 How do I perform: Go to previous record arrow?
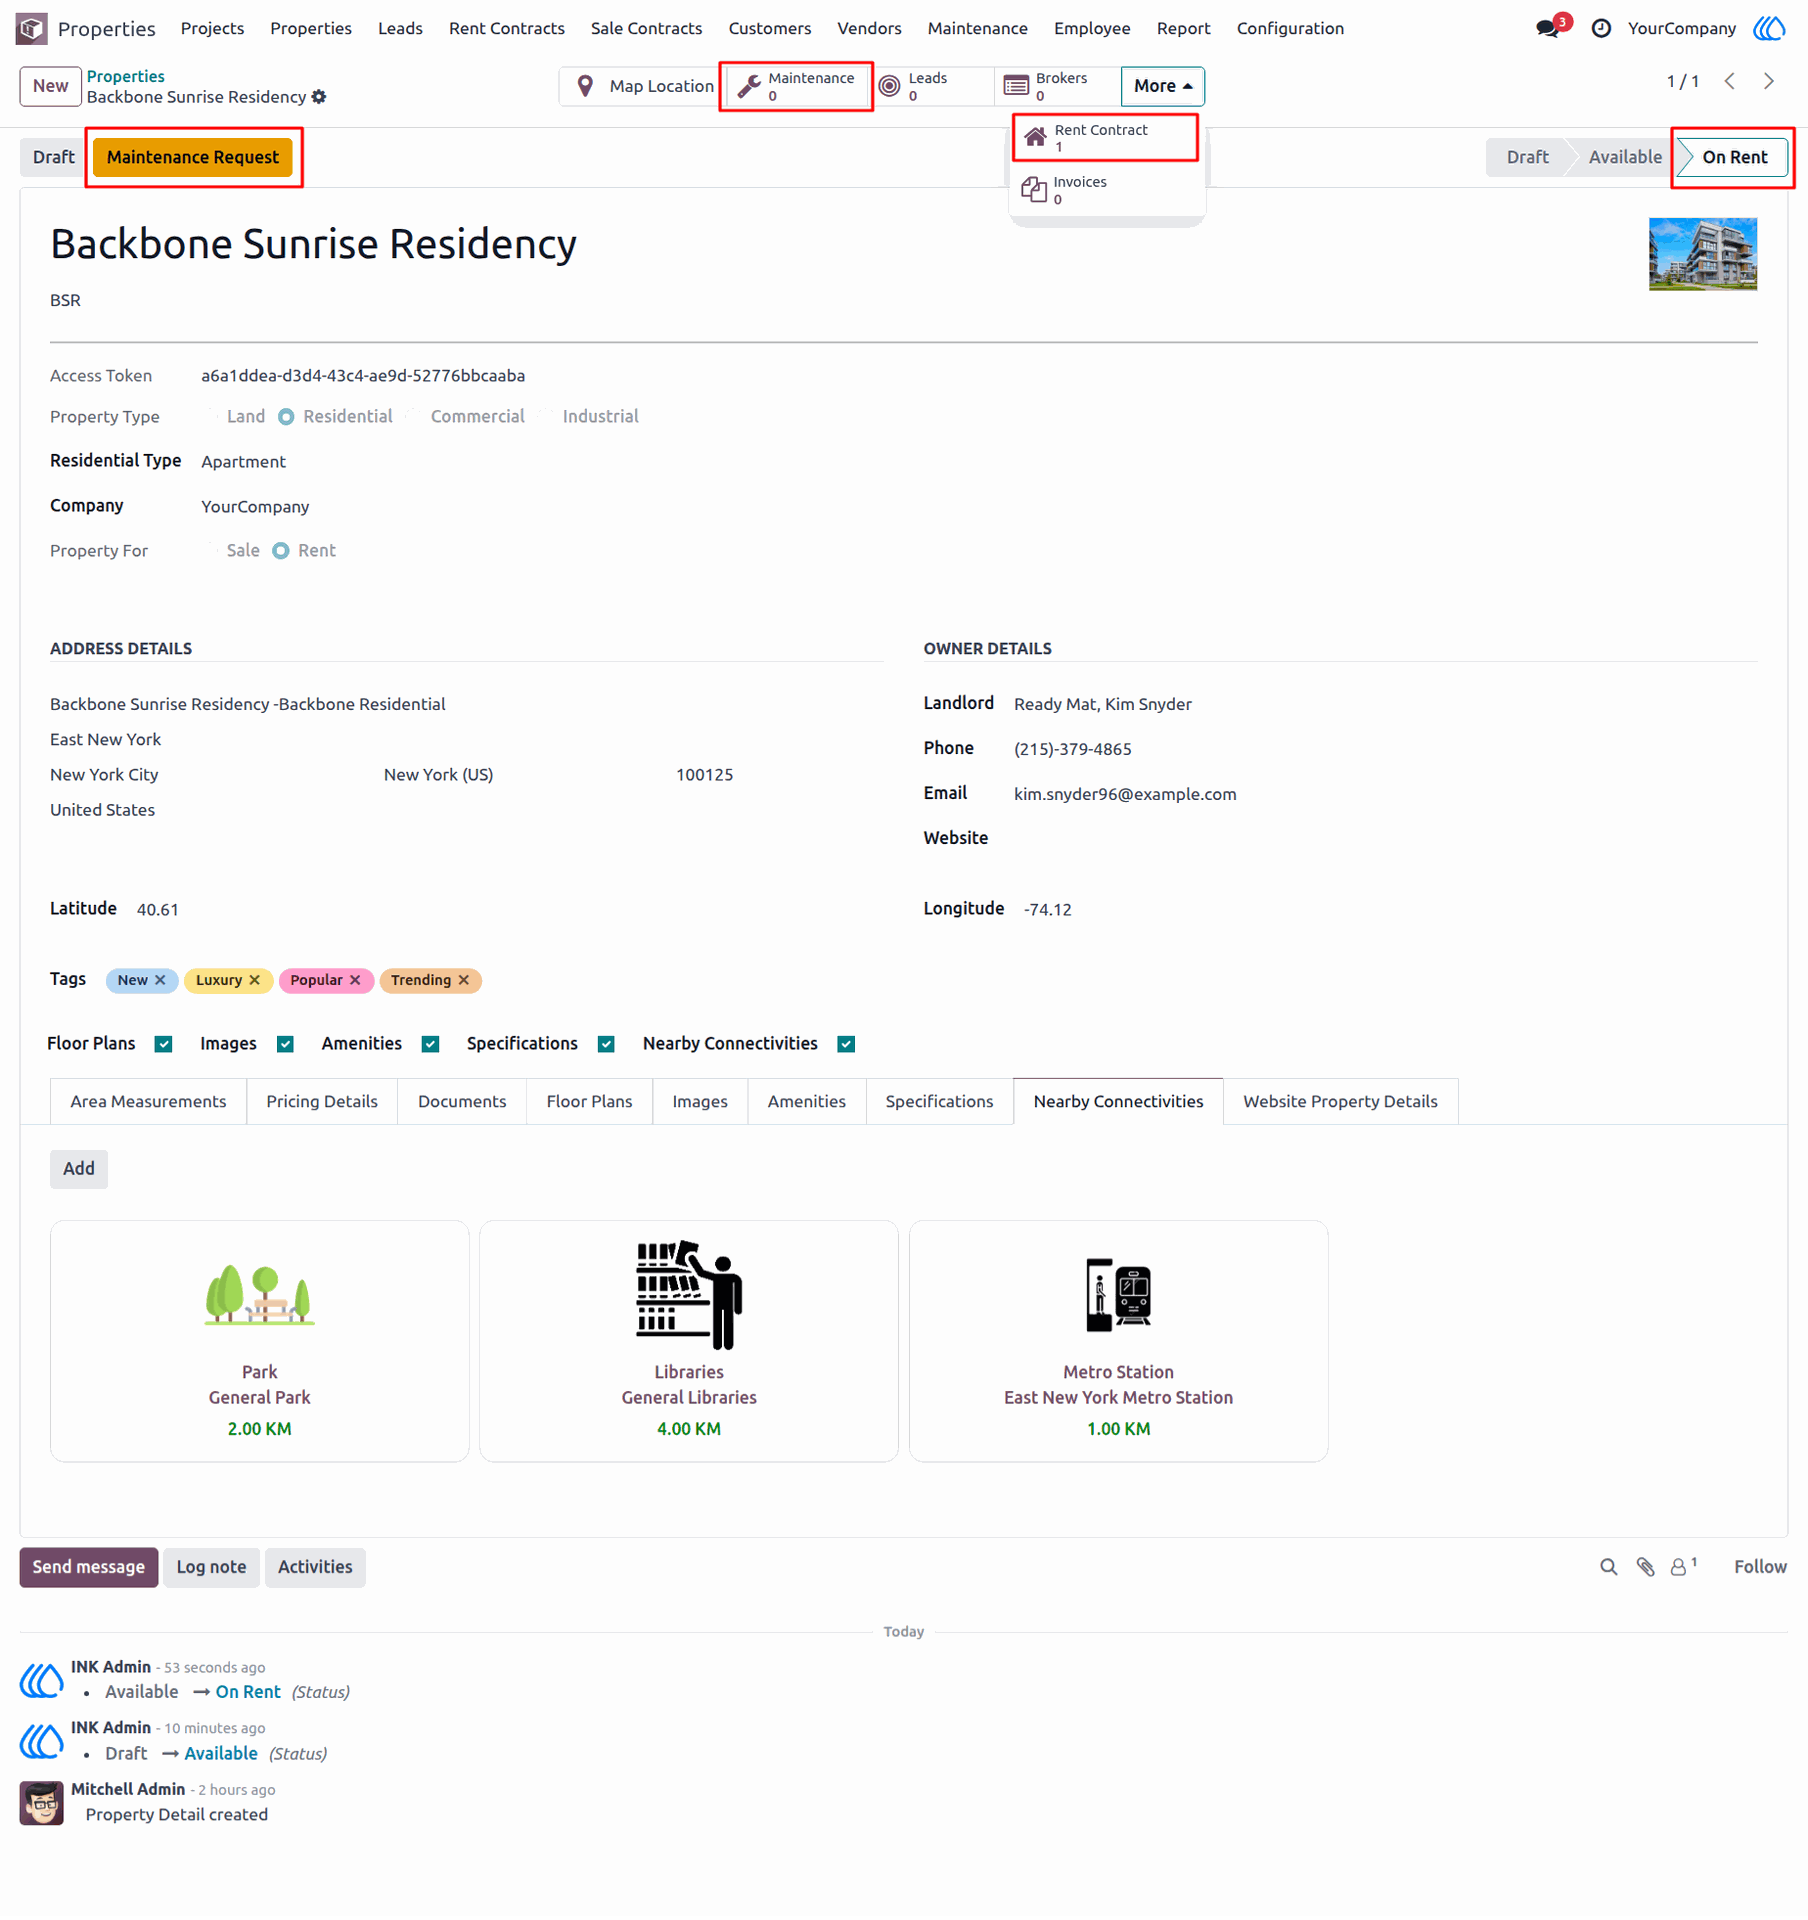[1730, 82]
